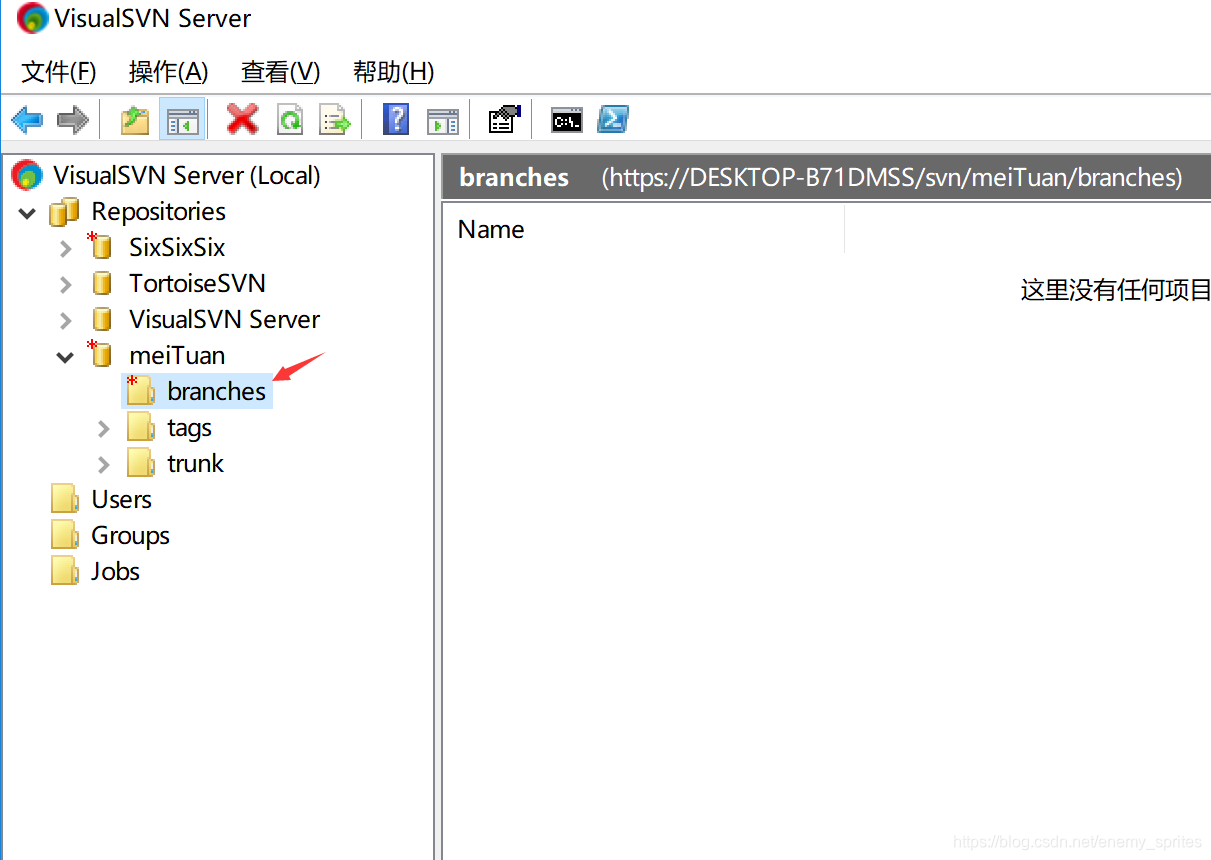1211x860 pixels.
Task: Open the 操作(A) menu
Action: tap(169, 72)
